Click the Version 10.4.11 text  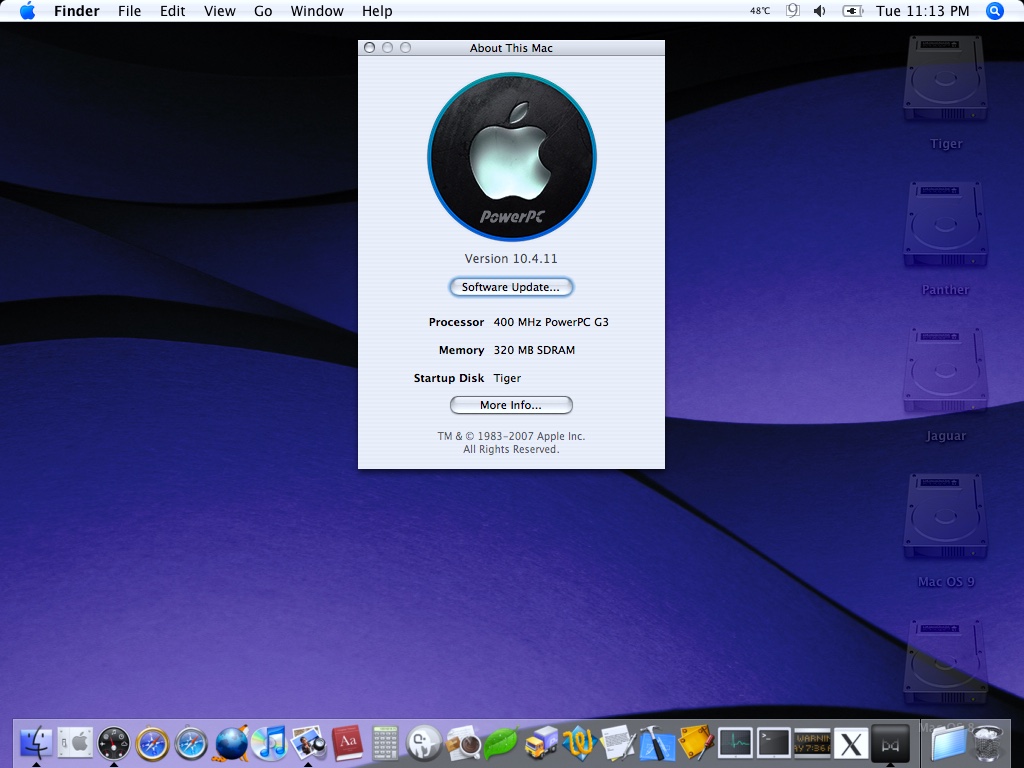511,259
